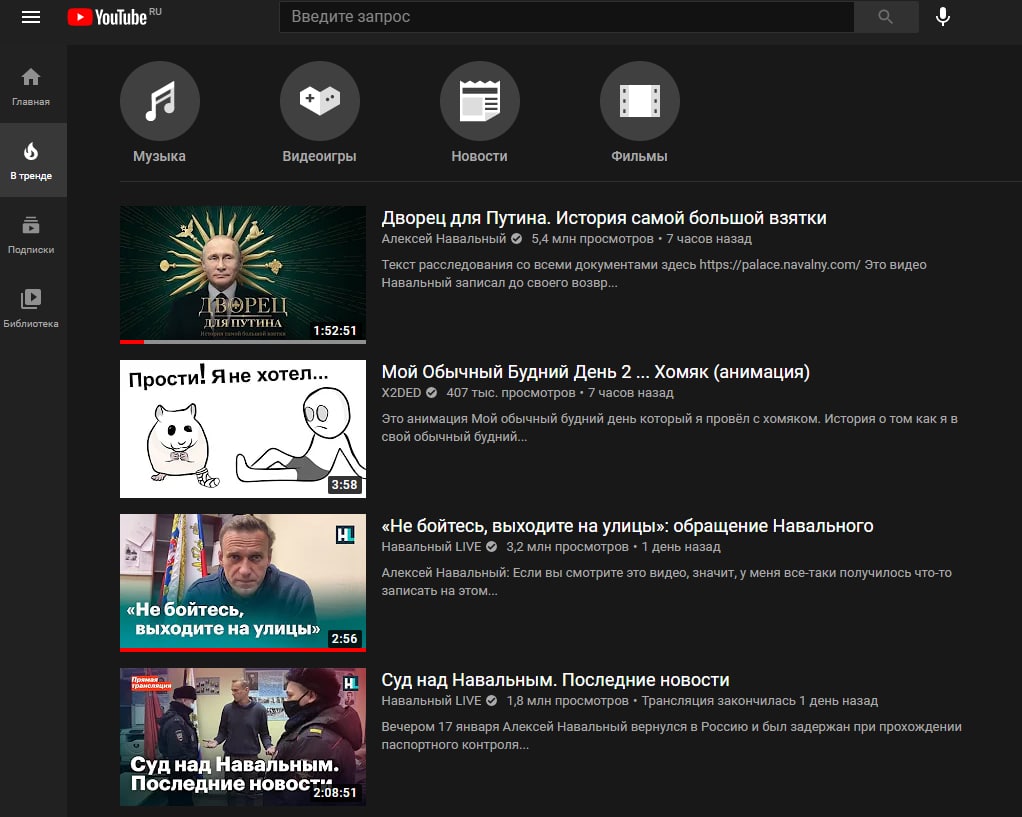Viewport: 1022px width, 817px height.
Task: Open title 'Мой Обычный Будний День 2 ... Хомяк'
Action: pyautogui.click(x=595, y=372)
